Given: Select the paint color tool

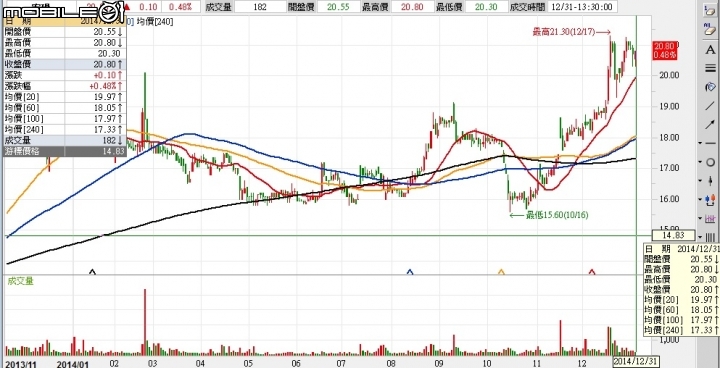Looking at the screenshot, I should point(710,86).
